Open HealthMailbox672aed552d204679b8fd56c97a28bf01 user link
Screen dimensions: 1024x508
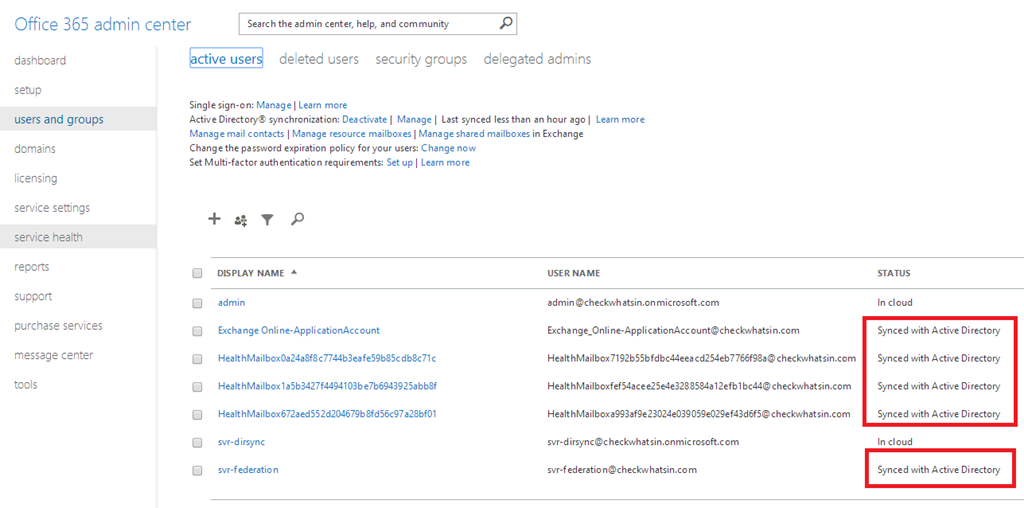tap(327, 414)
